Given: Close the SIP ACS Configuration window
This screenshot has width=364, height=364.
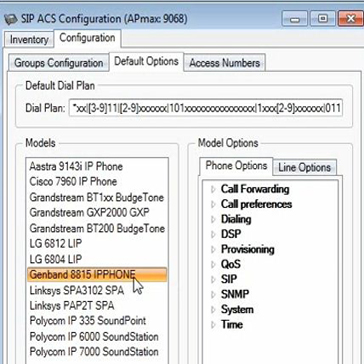Looking at the screenshot, I should 350,18.
